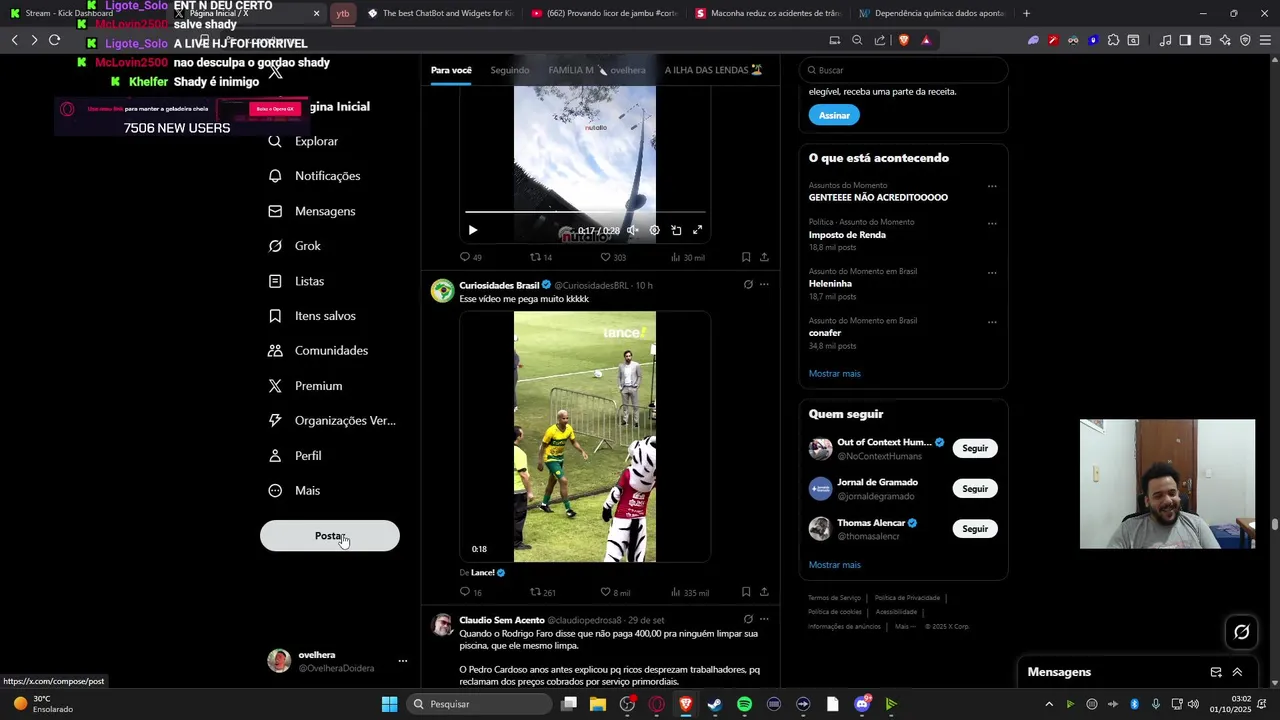
Task: Open options for conafer trend
Action: point(992,322)
